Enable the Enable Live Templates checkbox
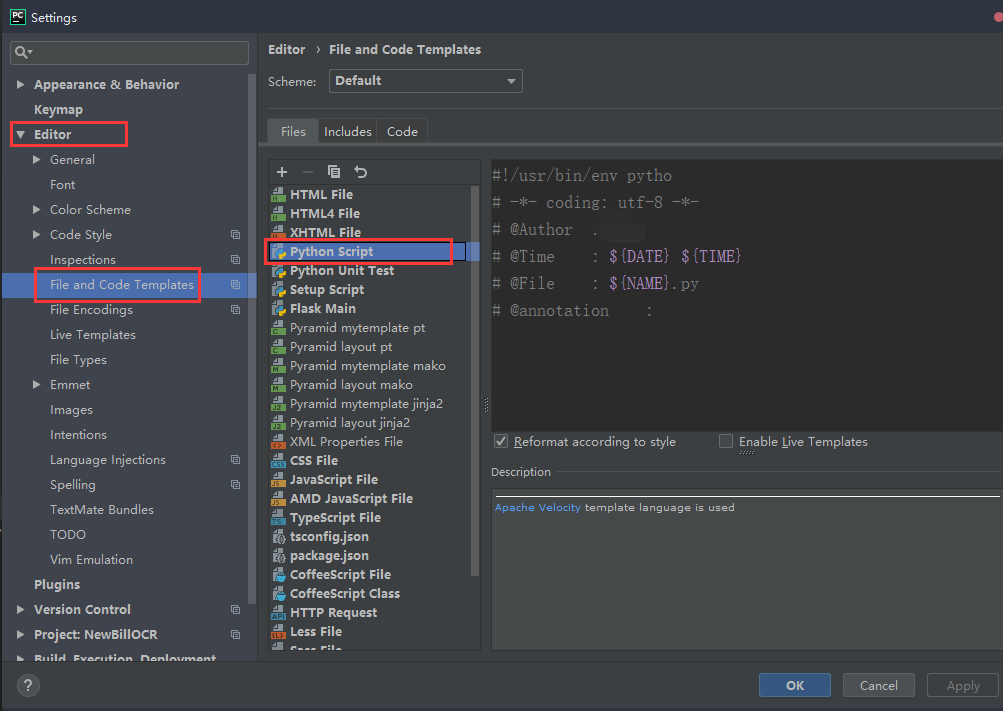The width and height of the screenshot is (1003, 711). [x=725, y=441]
